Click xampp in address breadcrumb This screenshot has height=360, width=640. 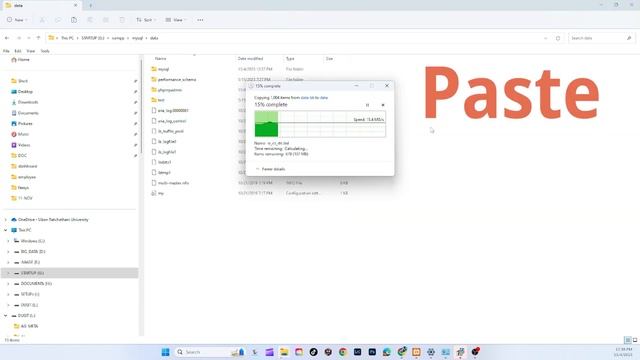click(x=118, y=38)
